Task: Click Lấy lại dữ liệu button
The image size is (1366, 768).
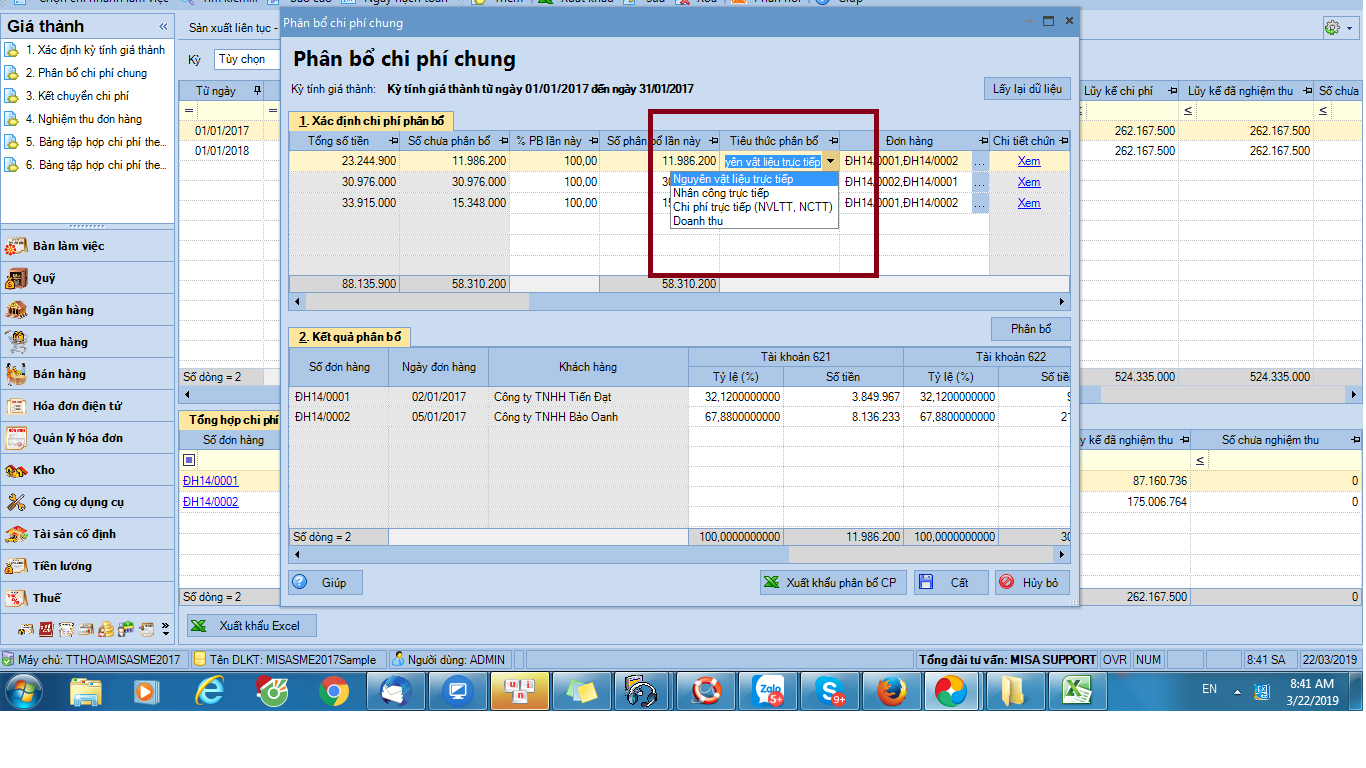Action: tap(1027, 89)
